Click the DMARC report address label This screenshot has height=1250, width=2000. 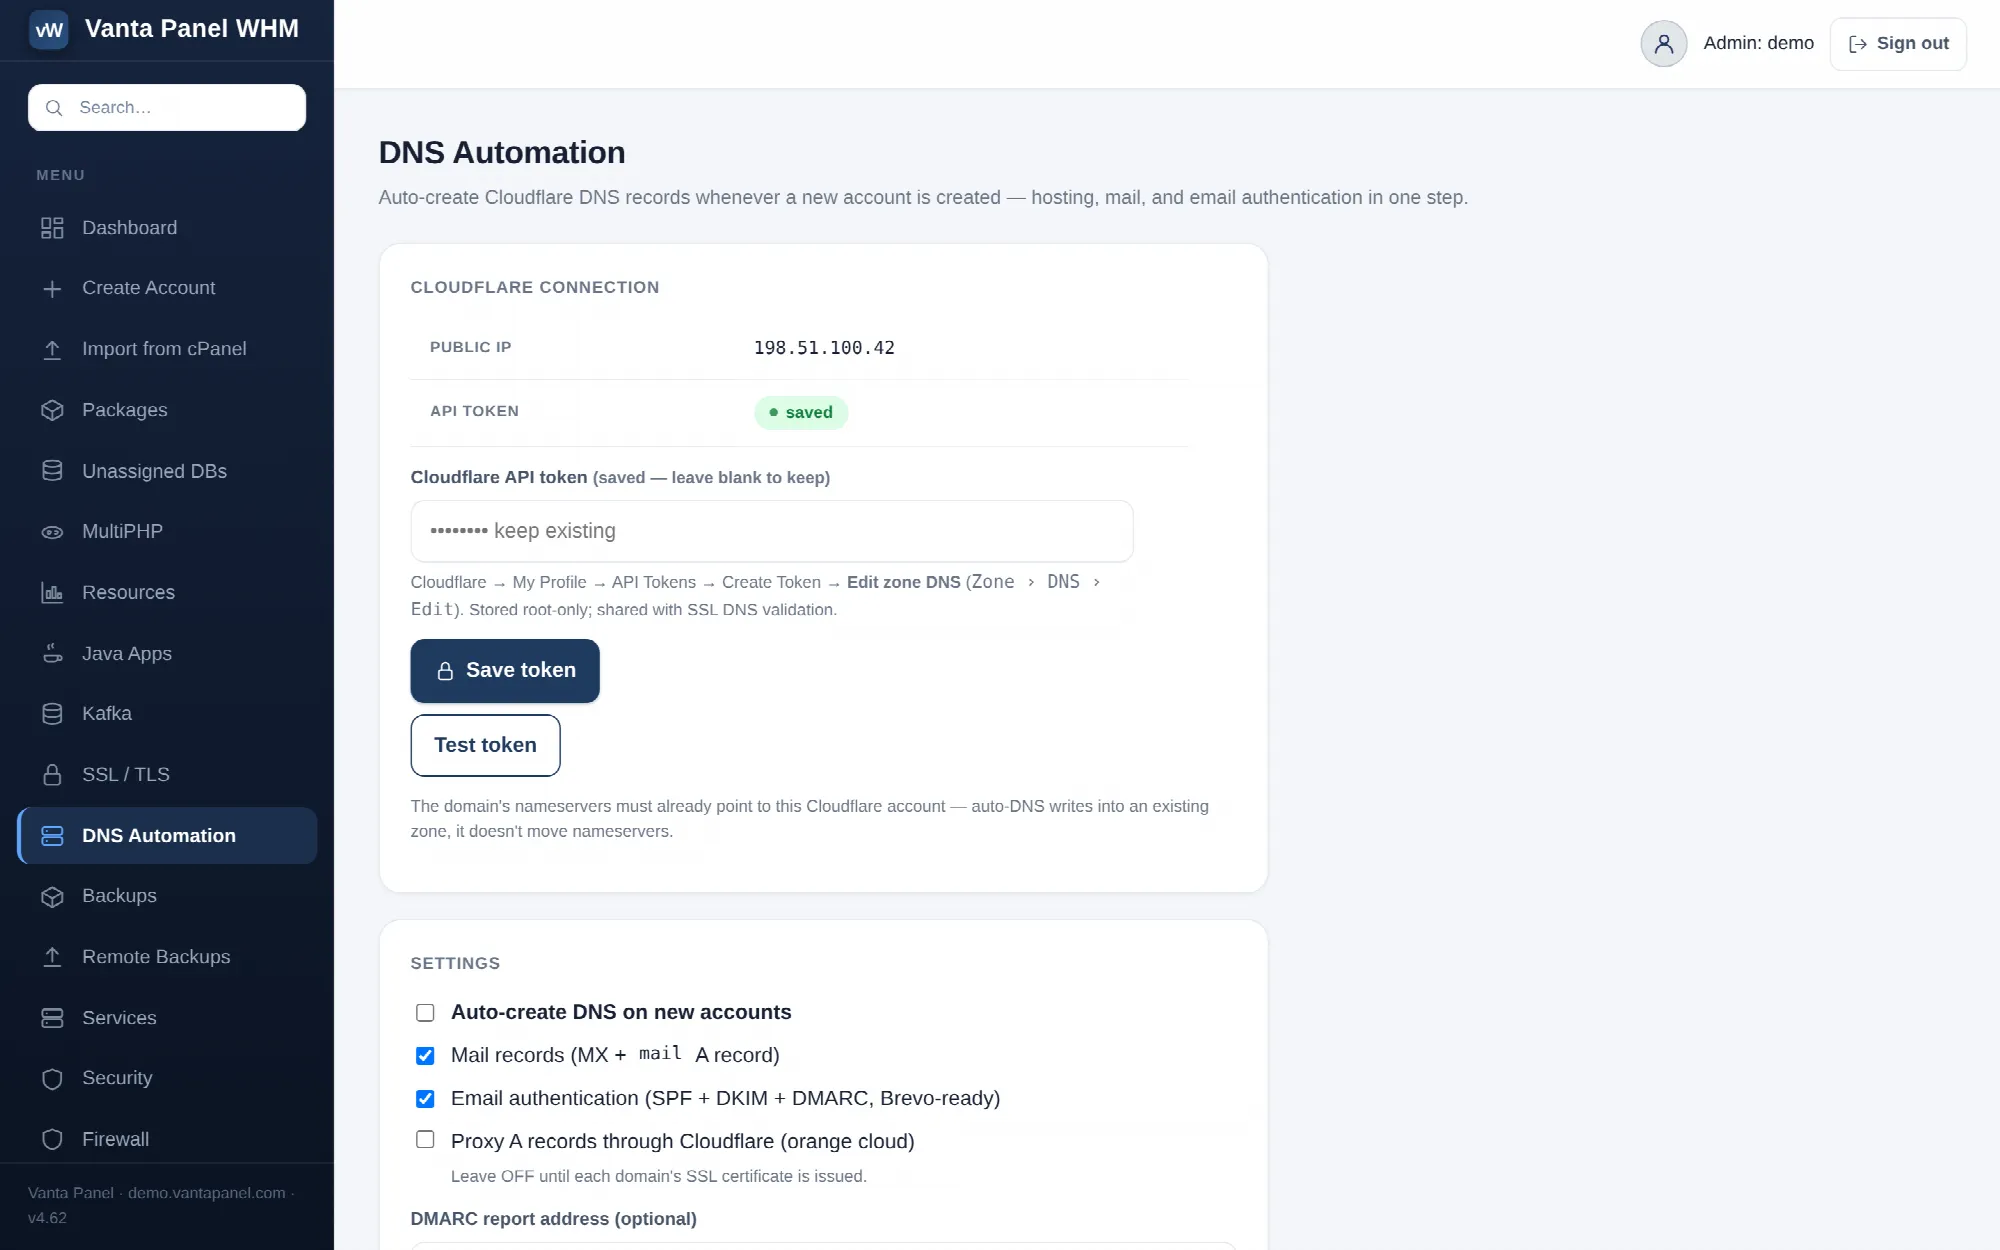click(554, 1219)
